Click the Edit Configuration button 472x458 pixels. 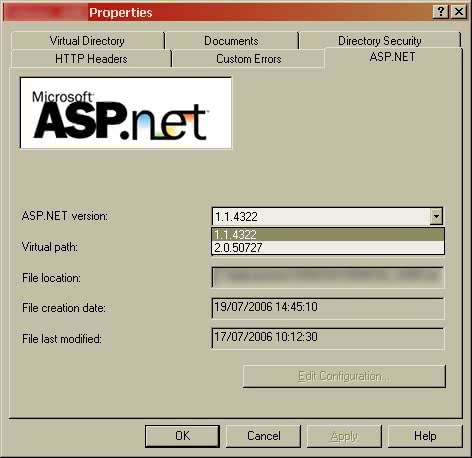click(344, 376)
